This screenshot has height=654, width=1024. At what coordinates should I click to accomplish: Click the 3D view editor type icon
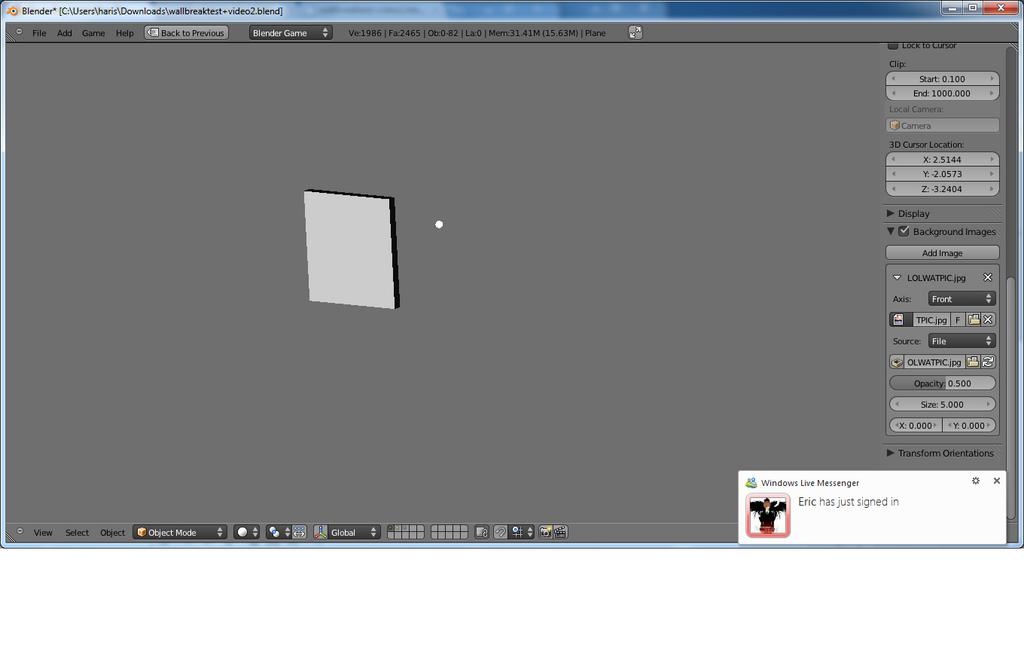[x=18, y=532]
